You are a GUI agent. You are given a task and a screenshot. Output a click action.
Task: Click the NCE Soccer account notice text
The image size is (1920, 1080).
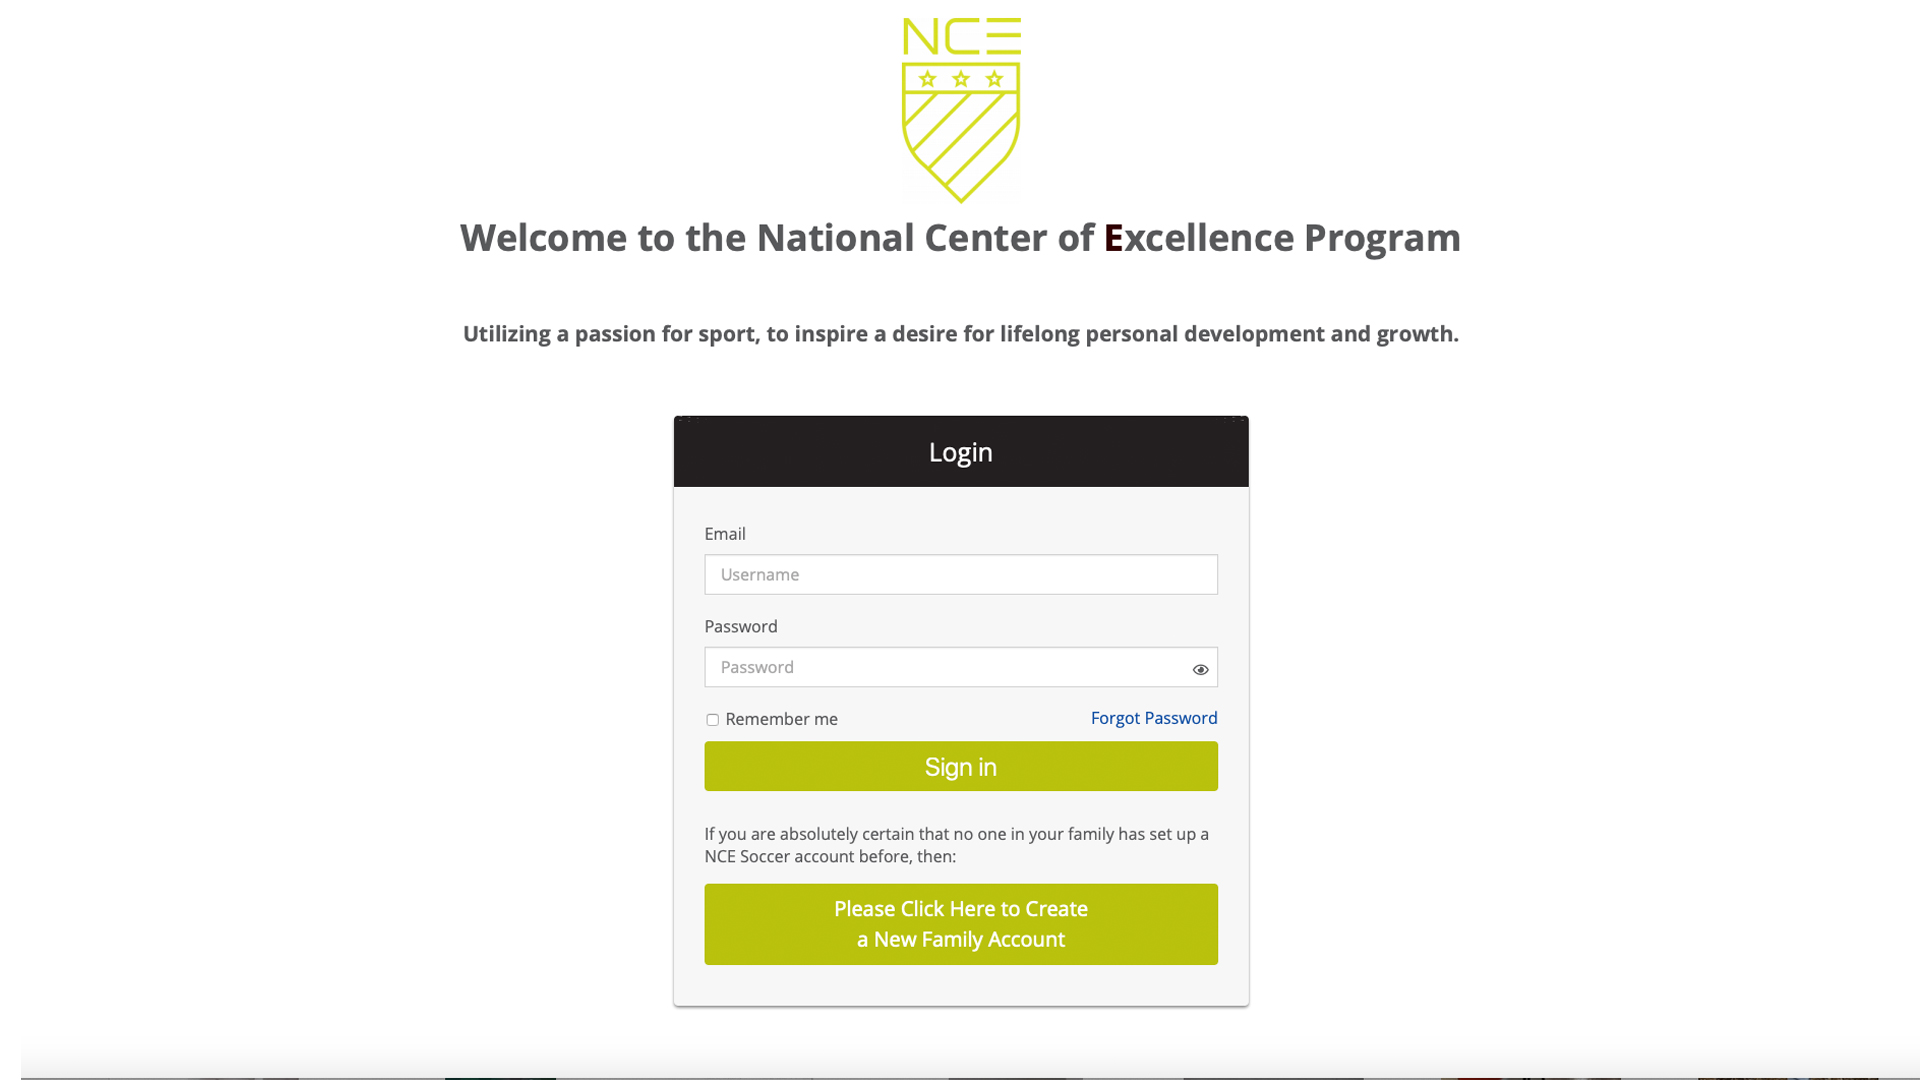point(957,845)
